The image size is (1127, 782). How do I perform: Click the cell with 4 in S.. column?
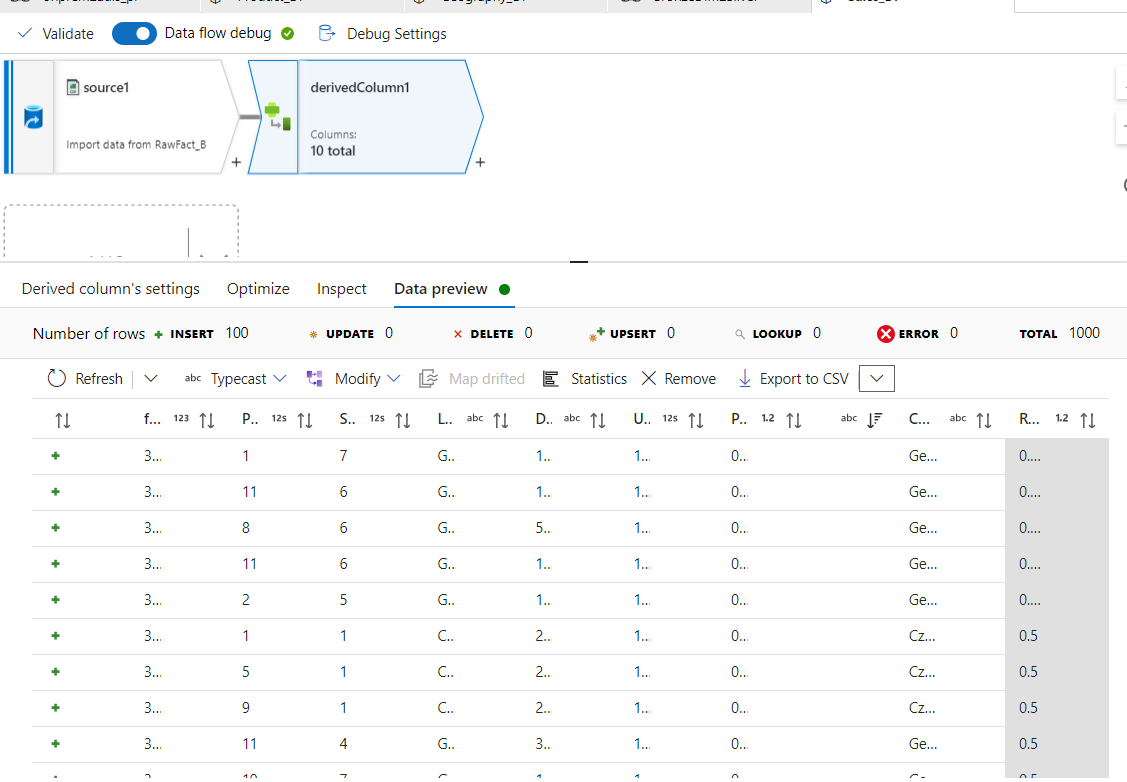click(x=344, y=743)
